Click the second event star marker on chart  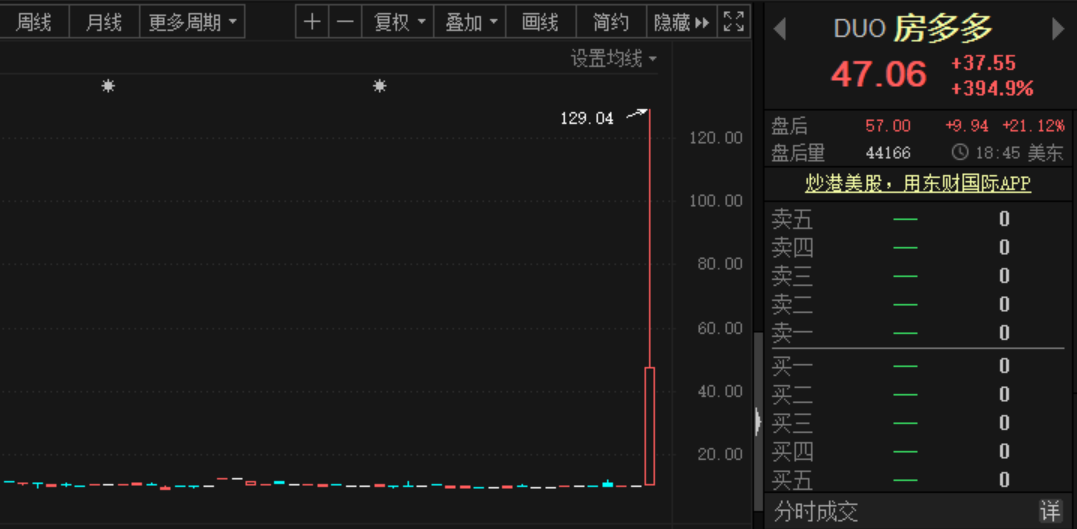click(x=380, y=87)
